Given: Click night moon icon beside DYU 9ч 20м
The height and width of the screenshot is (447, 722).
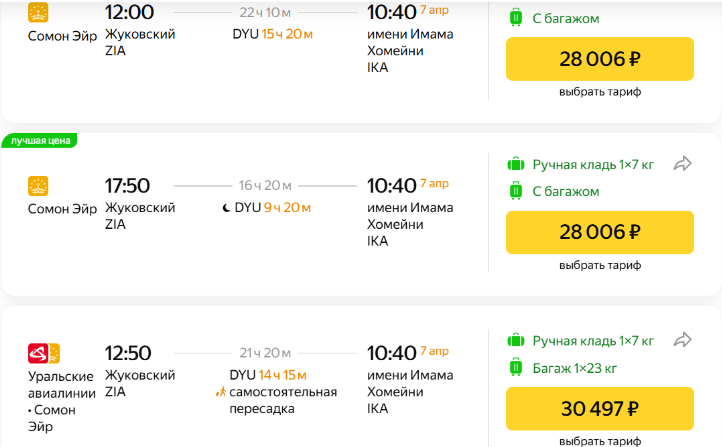Looking at the screenshot, I should coord(226,208).
